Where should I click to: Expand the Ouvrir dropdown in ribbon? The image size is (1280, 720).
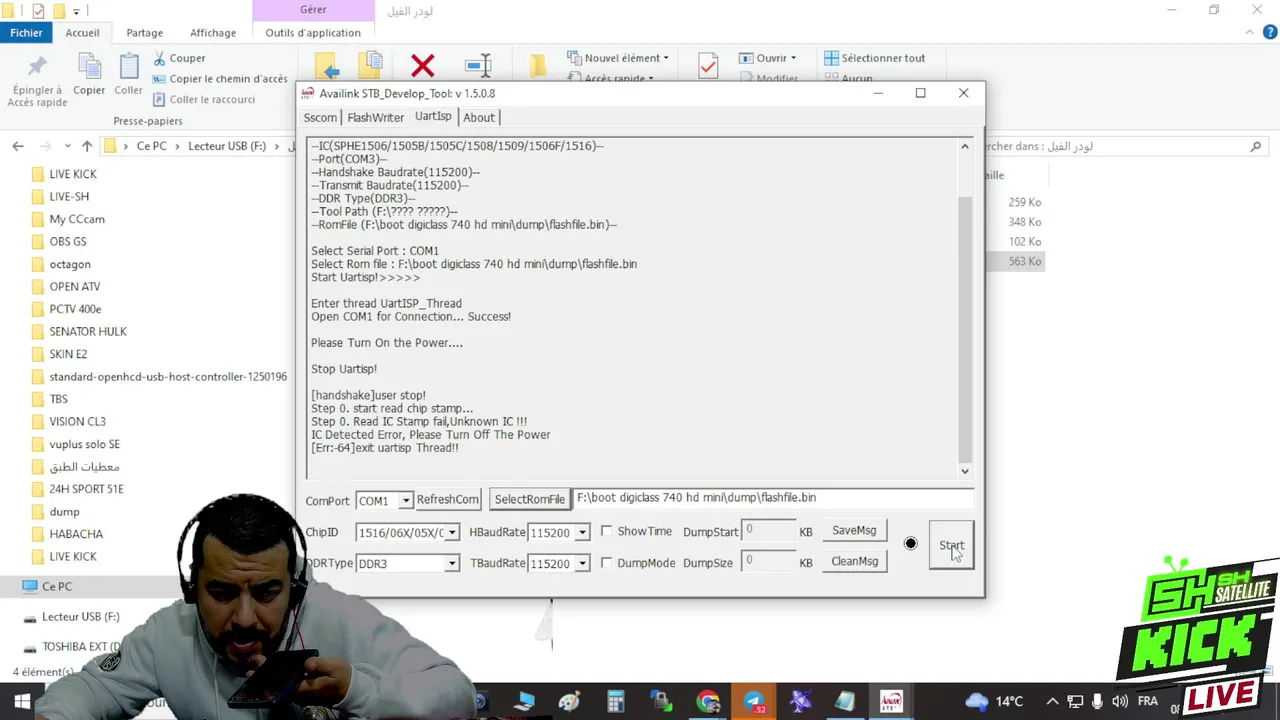[x=793, y=58]
